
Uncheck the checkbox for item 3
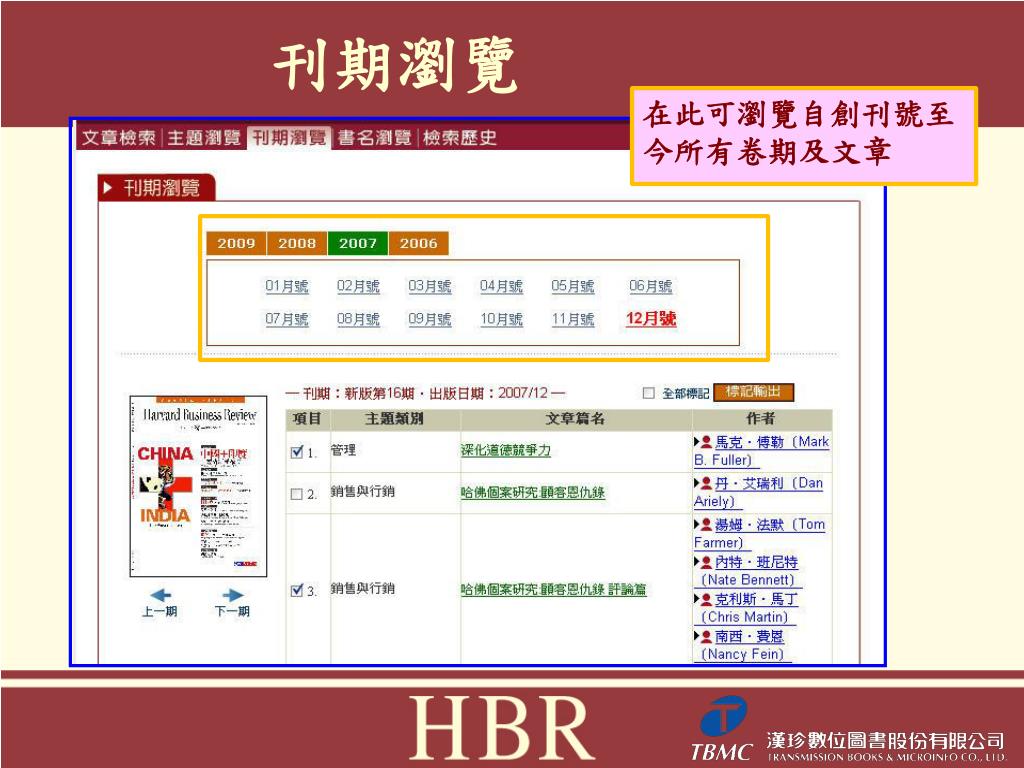click(297, 590)
